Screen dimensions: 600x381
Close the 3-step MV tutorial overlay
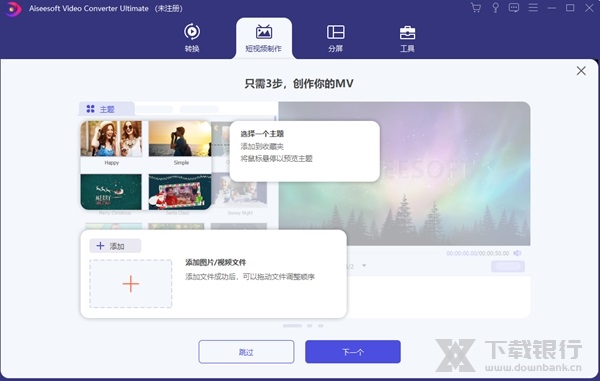pos(581,71)
